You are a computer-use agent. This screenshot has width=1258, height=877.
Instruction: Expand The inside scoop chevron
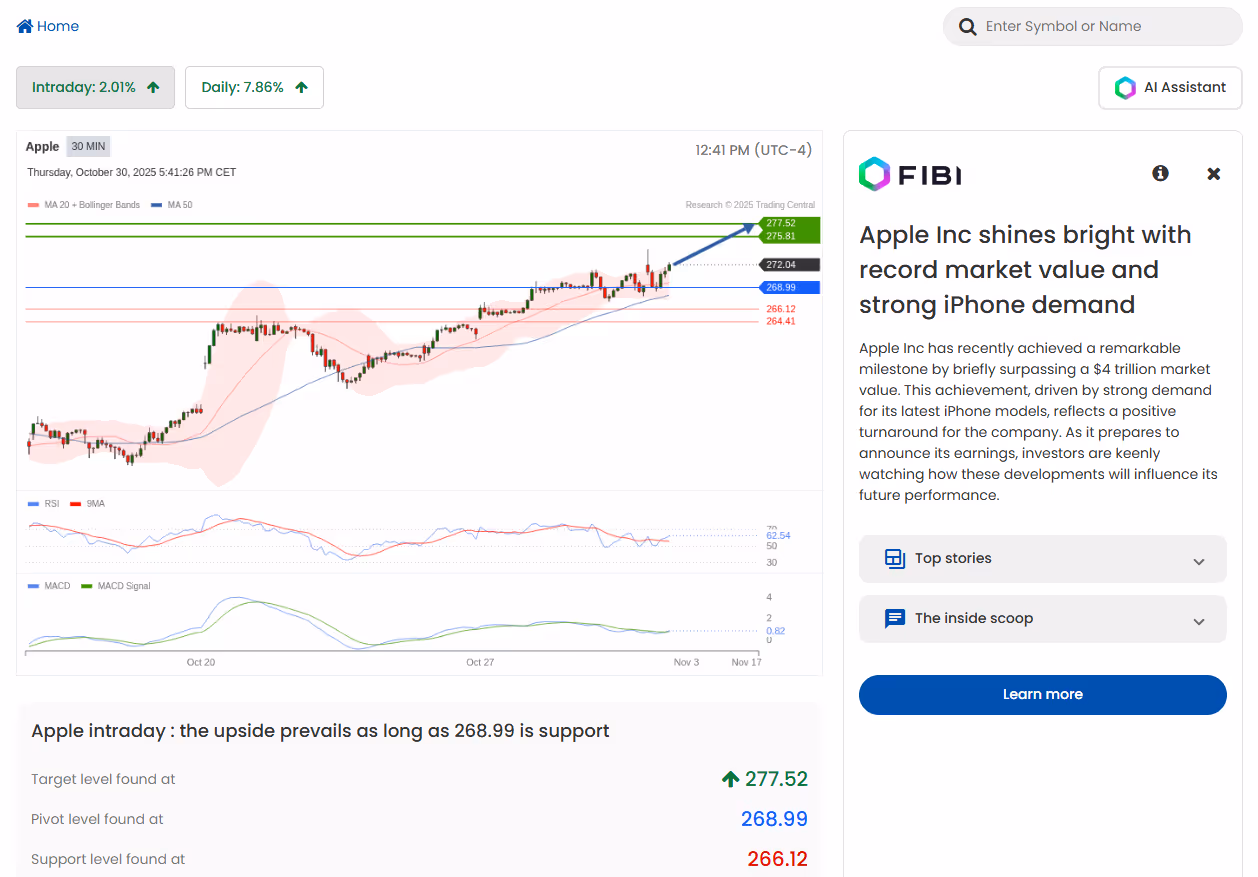tap(1199, 621)
